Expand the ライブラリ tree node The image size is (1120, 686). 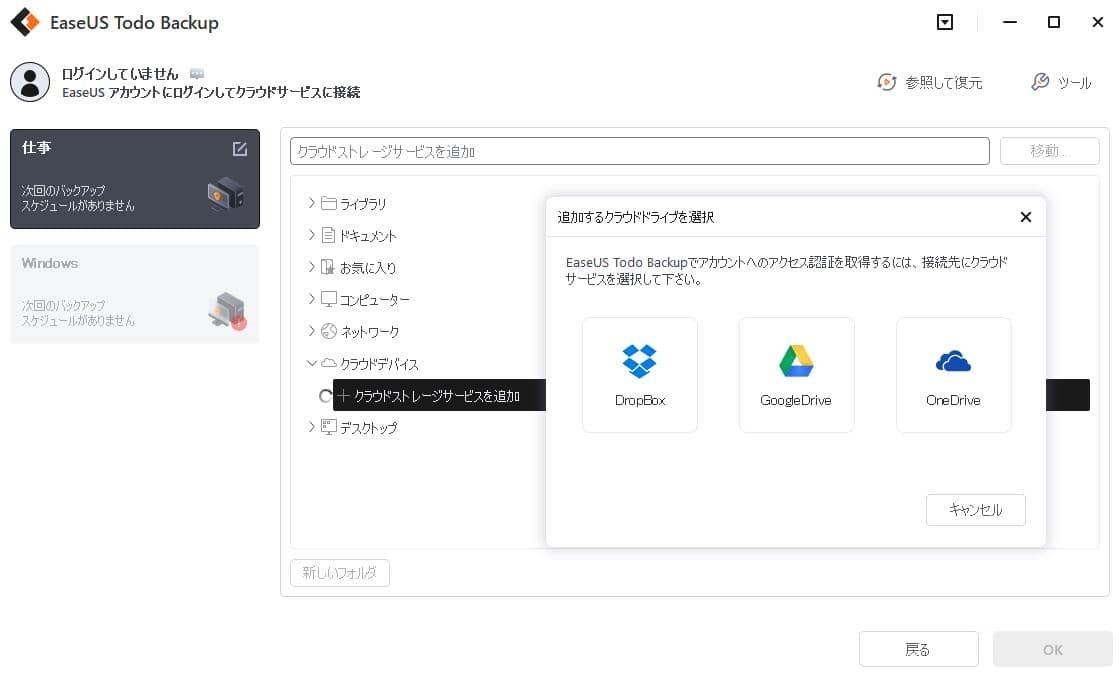[x=312, y=203]
